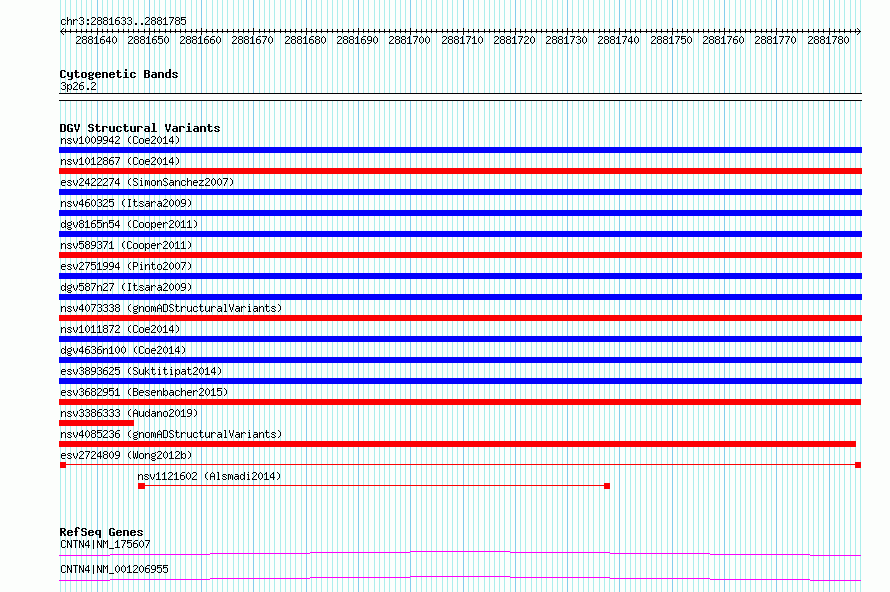Click the red bar under nsv1012867

pyautogui.click(x=460, y=171)
